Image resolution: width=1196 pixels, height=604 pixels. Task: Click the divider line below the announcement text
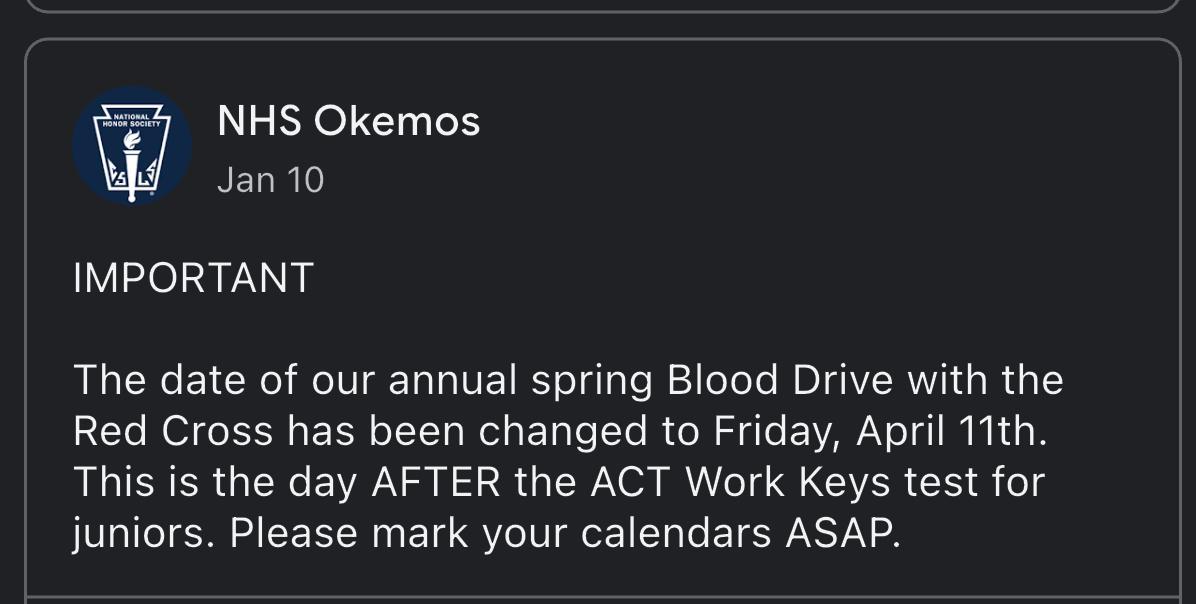coord(600,598)
